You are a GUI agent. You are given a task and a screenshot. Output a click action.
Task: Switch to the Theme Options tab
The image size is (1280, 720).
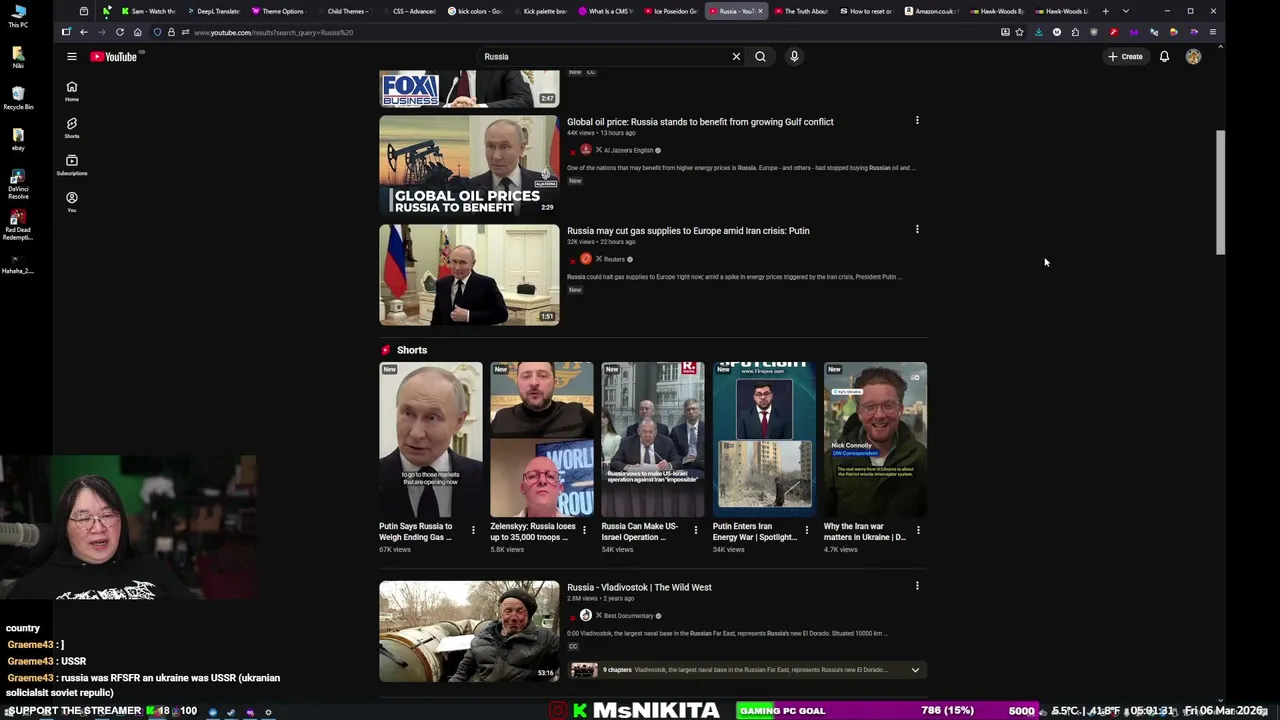(x=279, y=11)
